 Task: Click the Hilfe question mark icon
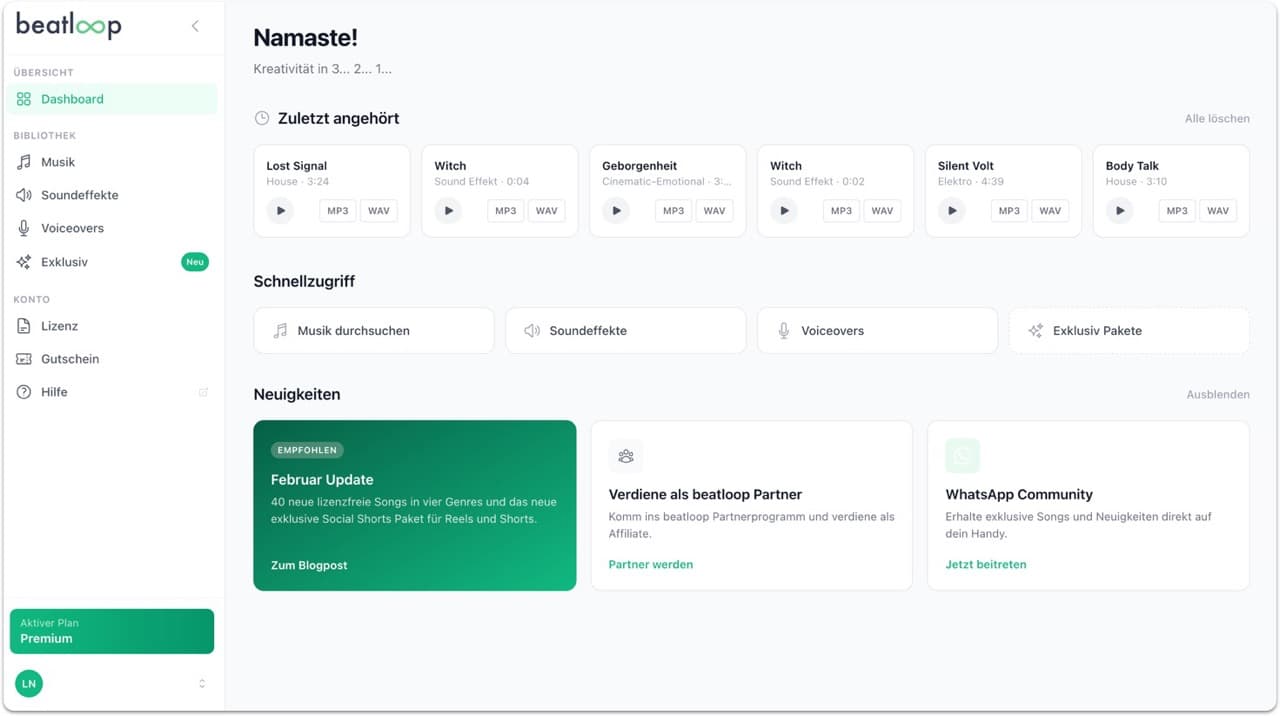[x=22, y=391]
